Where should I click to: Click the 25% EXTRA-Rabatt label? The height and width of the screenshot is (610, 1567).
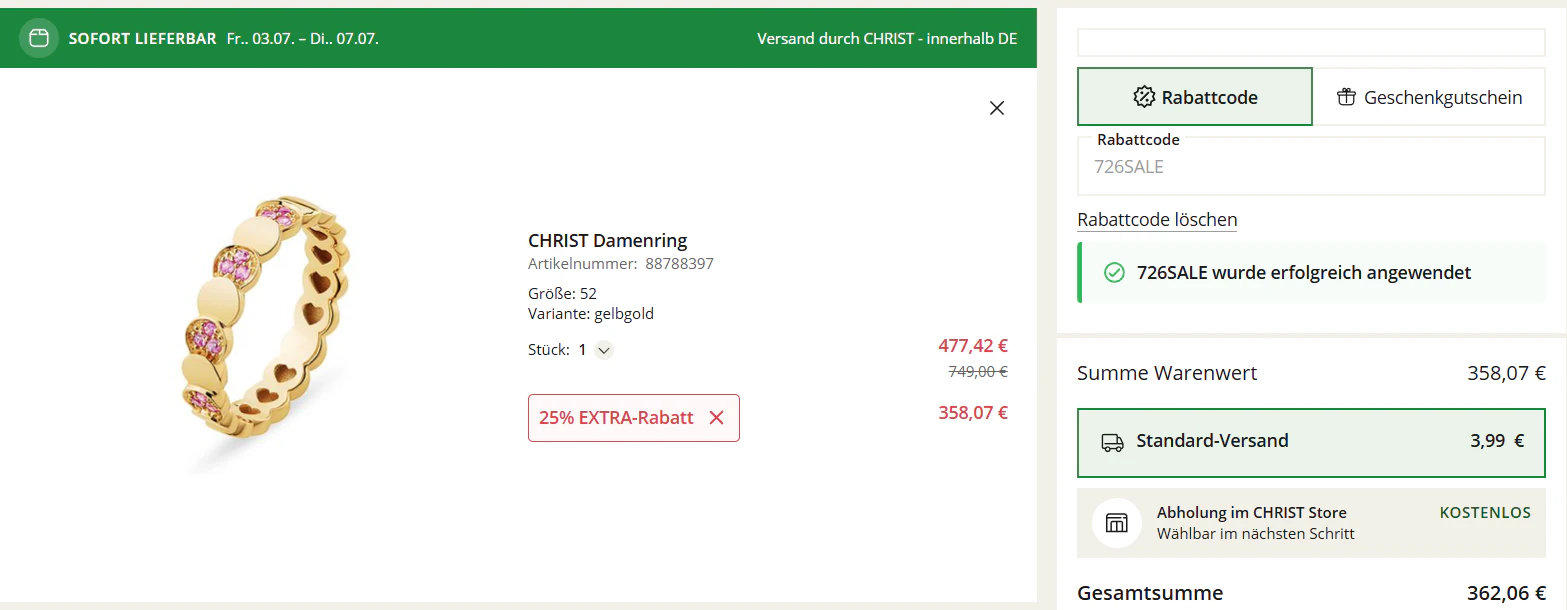pyautogui.click(x=616, y=418)
